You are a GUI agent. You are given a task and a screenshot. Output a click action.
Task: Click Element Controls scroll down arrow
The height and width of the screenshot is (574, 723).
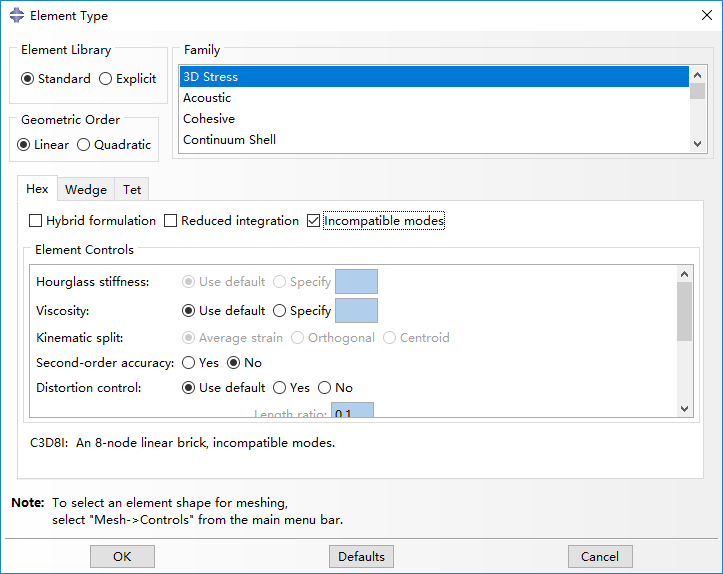point(684,408)
